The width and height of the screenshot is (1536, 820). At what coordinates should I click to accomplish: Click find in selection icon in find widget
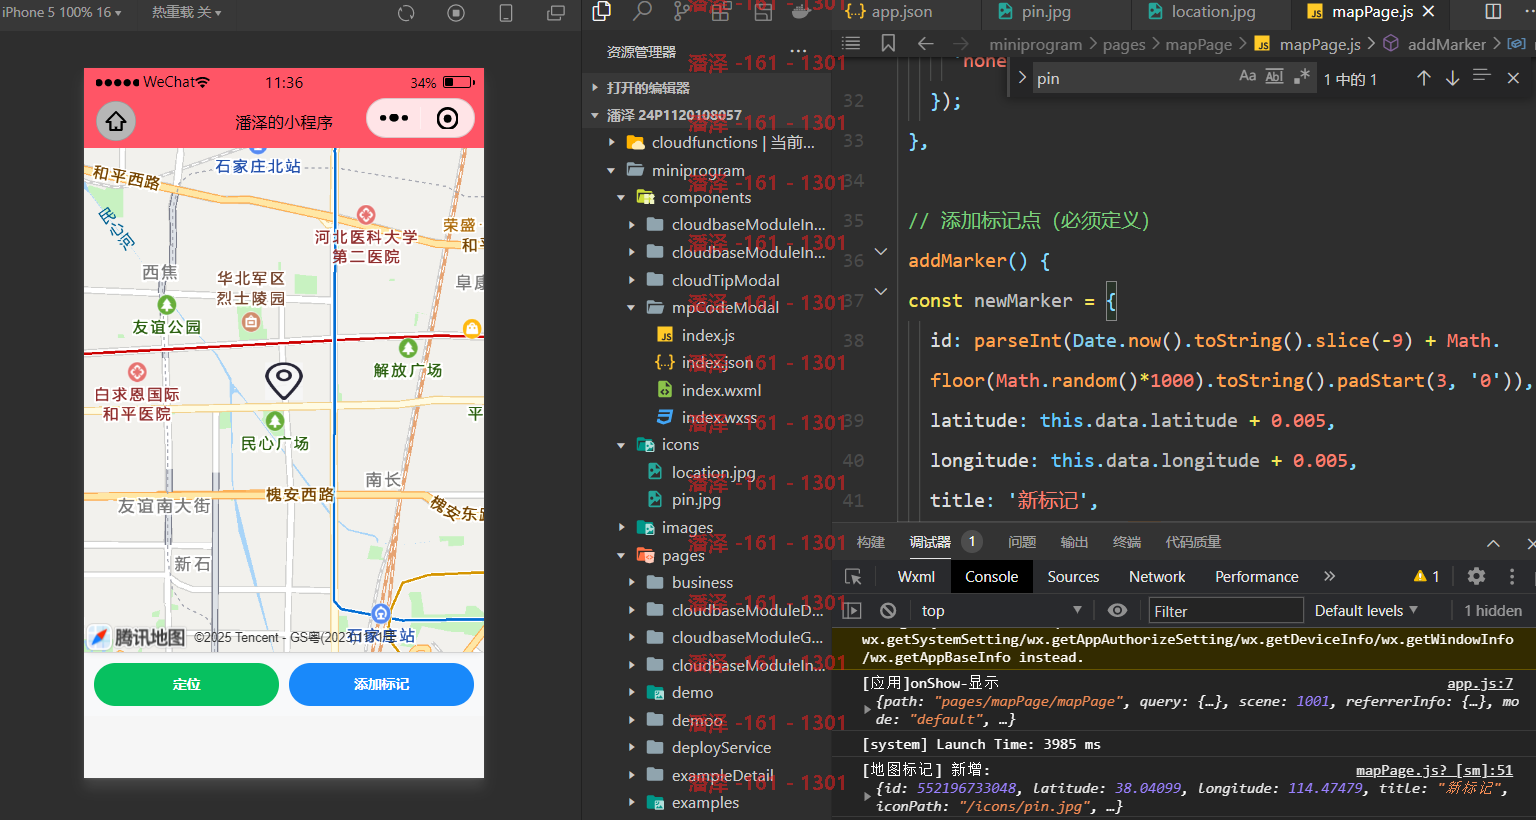[x=1482, y=76]
